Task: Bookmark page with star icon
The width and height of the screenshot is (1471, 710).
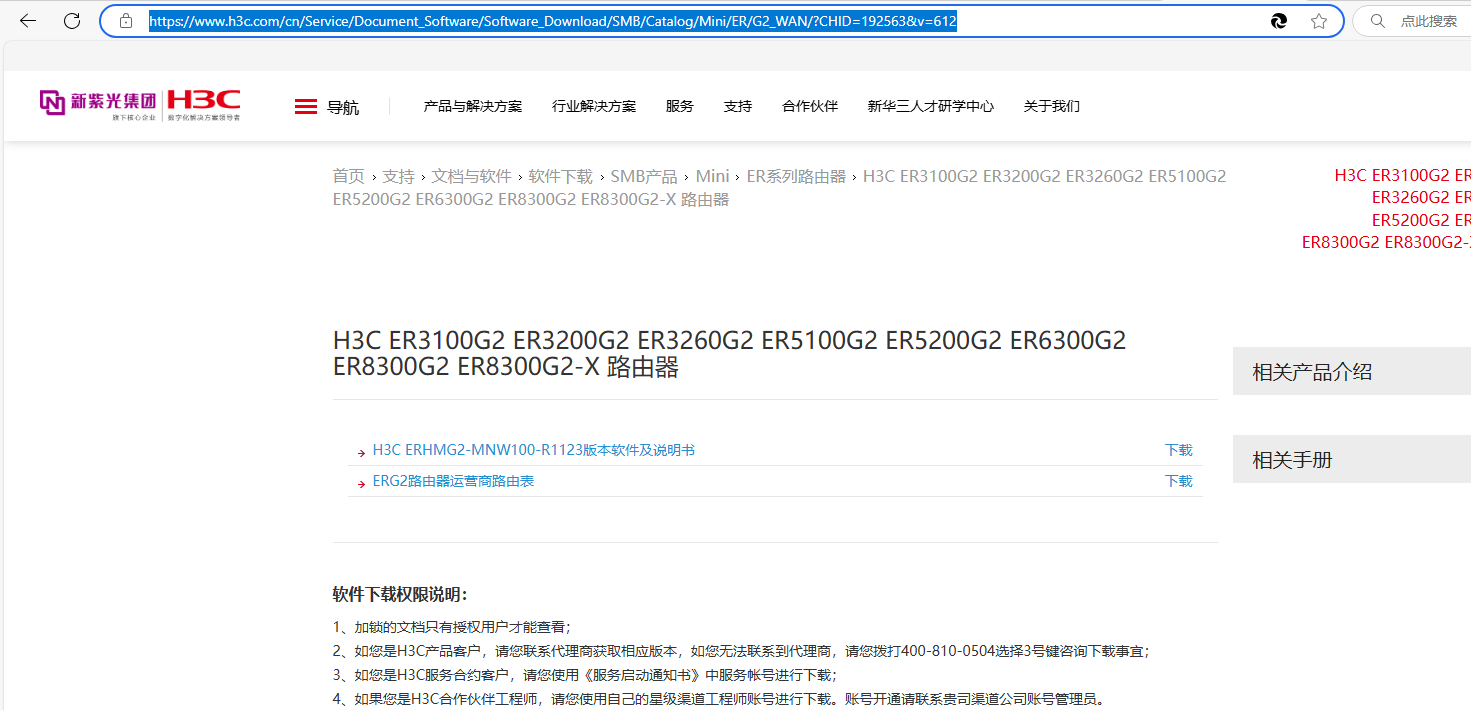Action: click(1319, 20)
